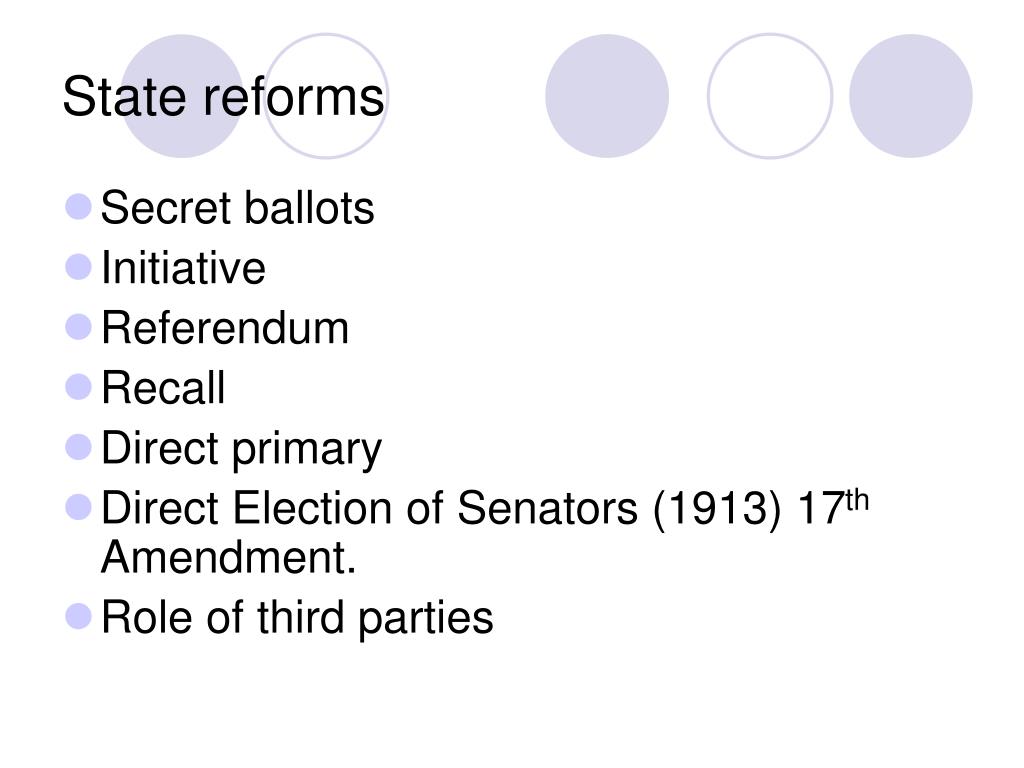Click the 'State reforms' slide title
Viewport: 1024px width, 768px height.
pyautogui.click(x=223, y=97)
